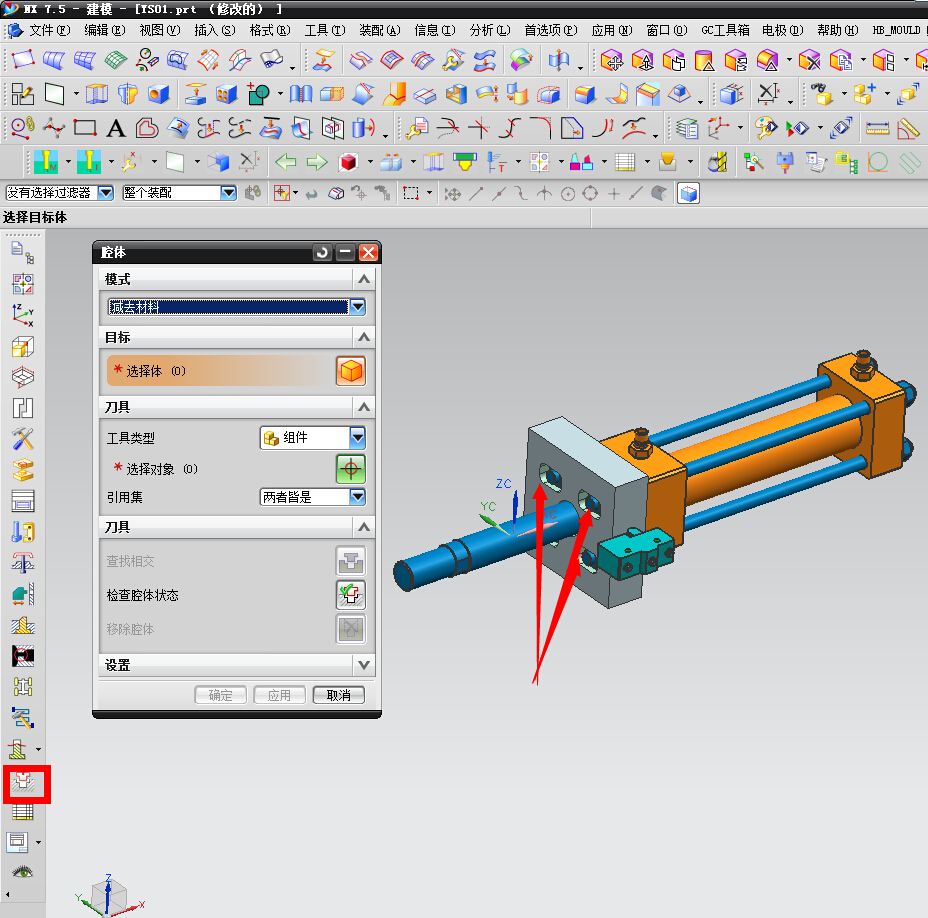
Task: Toggle the point on face snap button
Action: (x=659, y=194)
